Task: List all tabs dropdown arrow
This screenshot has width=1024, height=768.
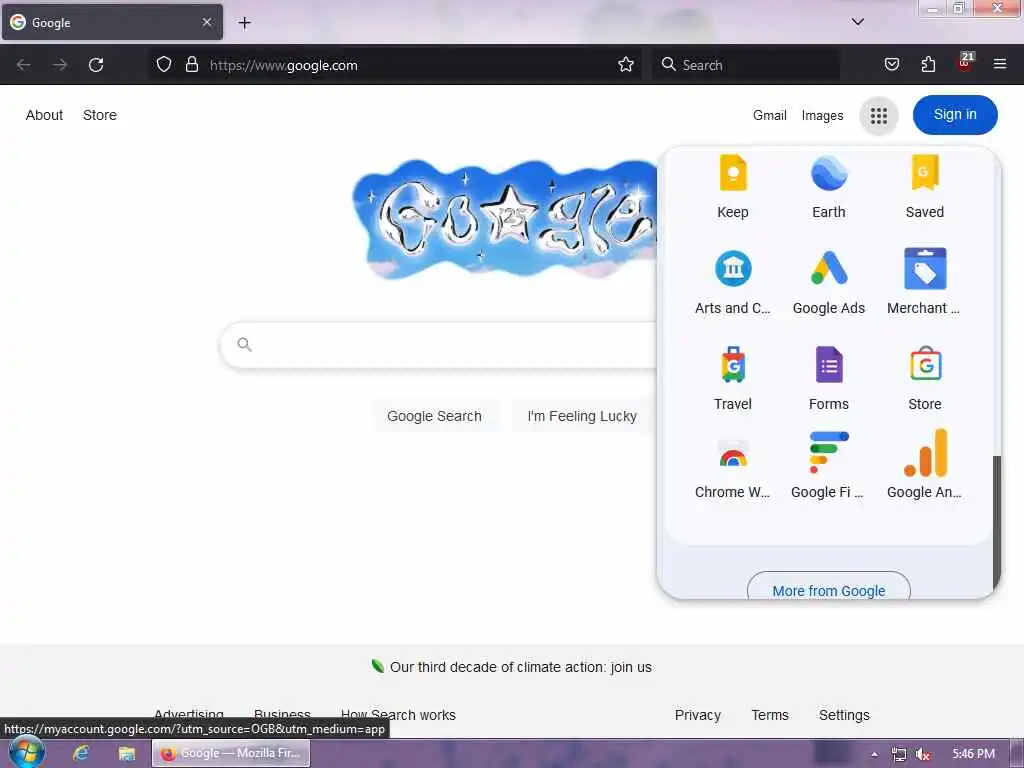Action: click(x=858, y=22)
